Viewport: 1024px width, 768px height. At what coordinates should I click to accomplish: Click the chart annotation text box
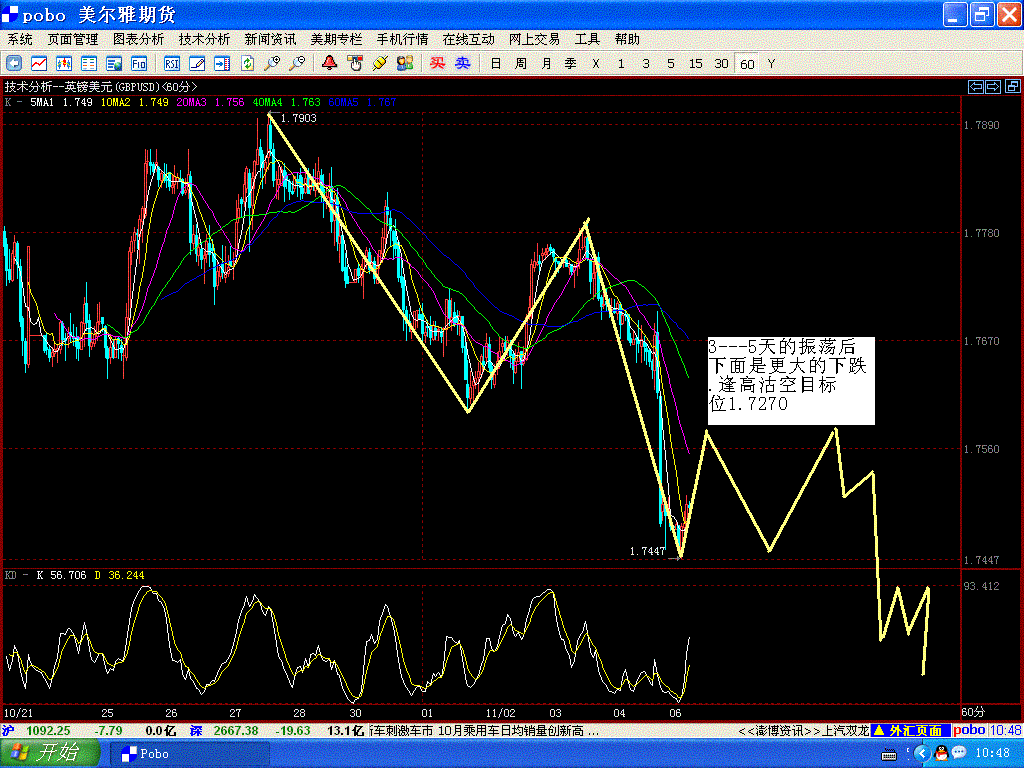tap(790, 380)
